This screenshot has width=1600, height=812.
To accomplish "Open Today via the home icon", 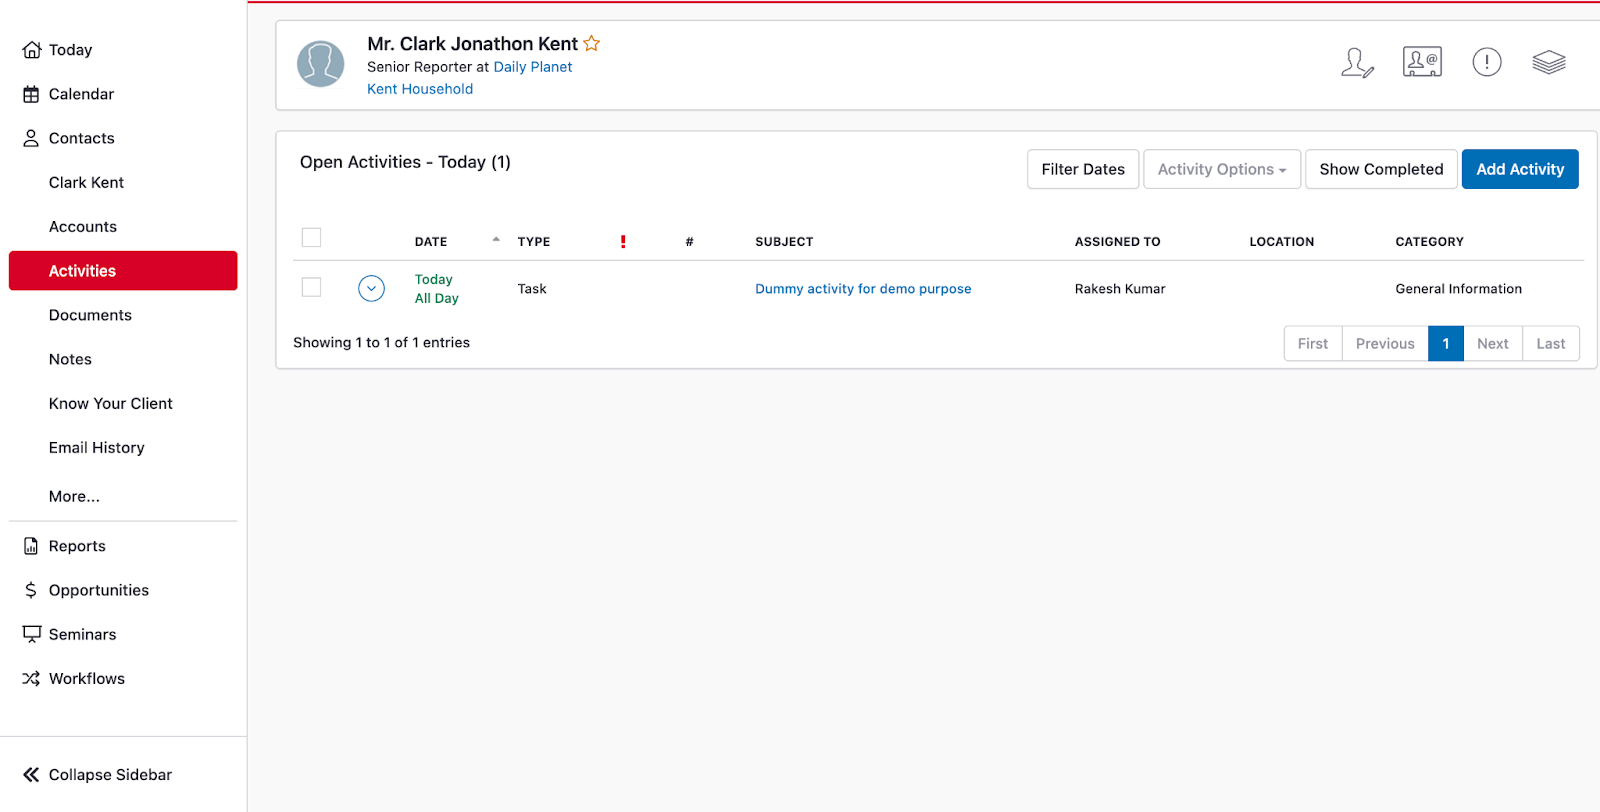I will (32, 50).
